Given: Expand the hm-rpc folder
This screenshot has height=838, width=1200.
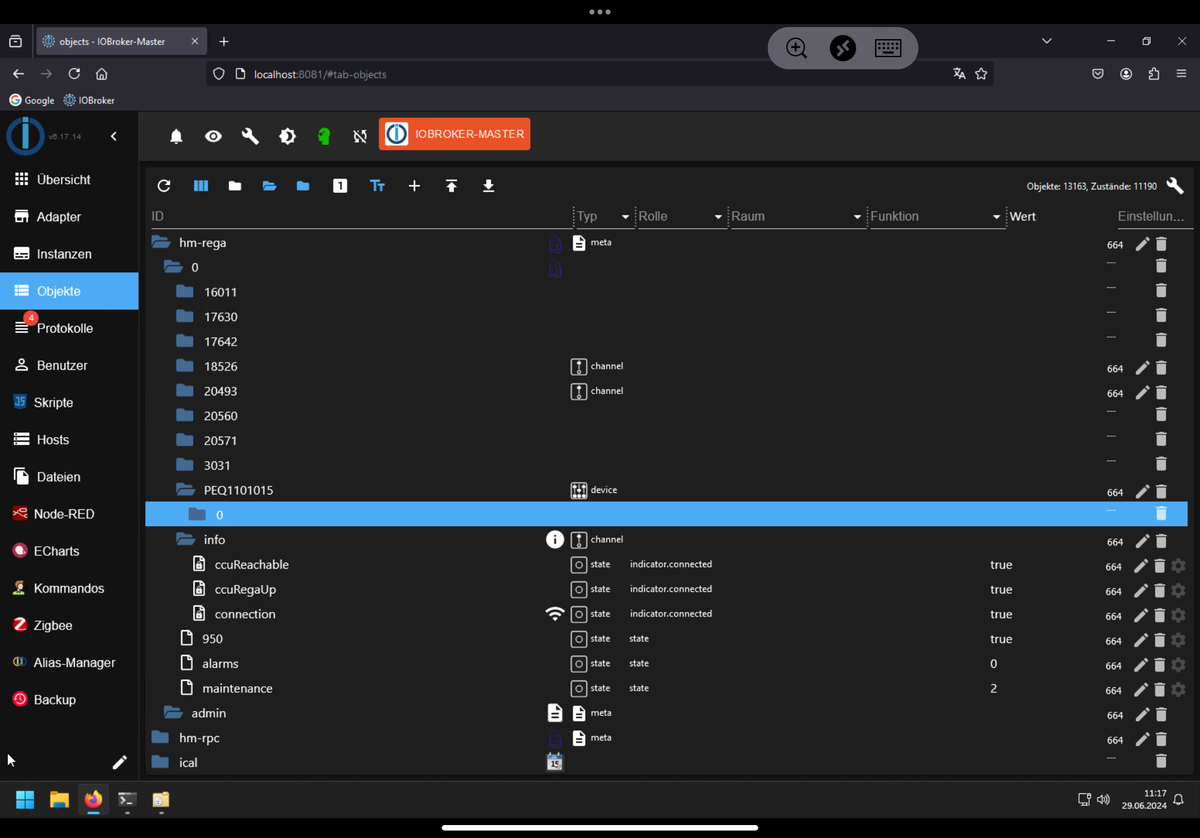Looking at the screenshot, I should [x=160, y=737].
